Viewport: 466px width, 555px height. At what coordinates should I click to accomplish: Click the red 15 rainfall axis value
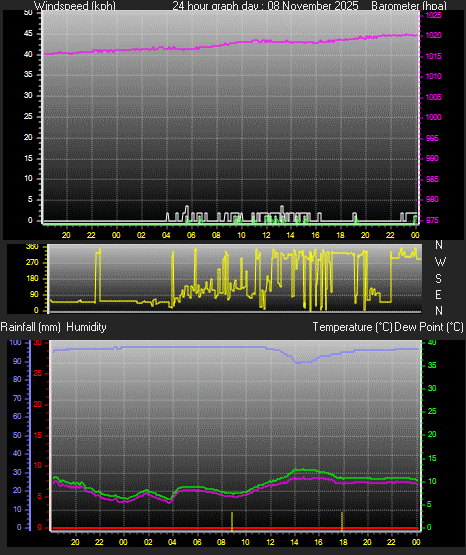[x=38, y=435]
